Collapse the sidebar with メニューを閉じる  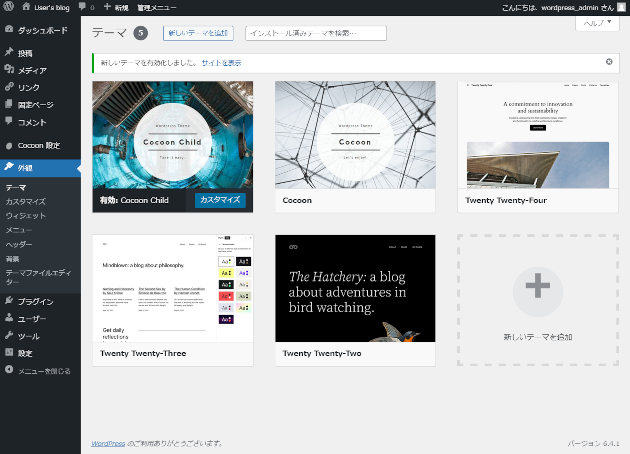[x=37, y=370]
